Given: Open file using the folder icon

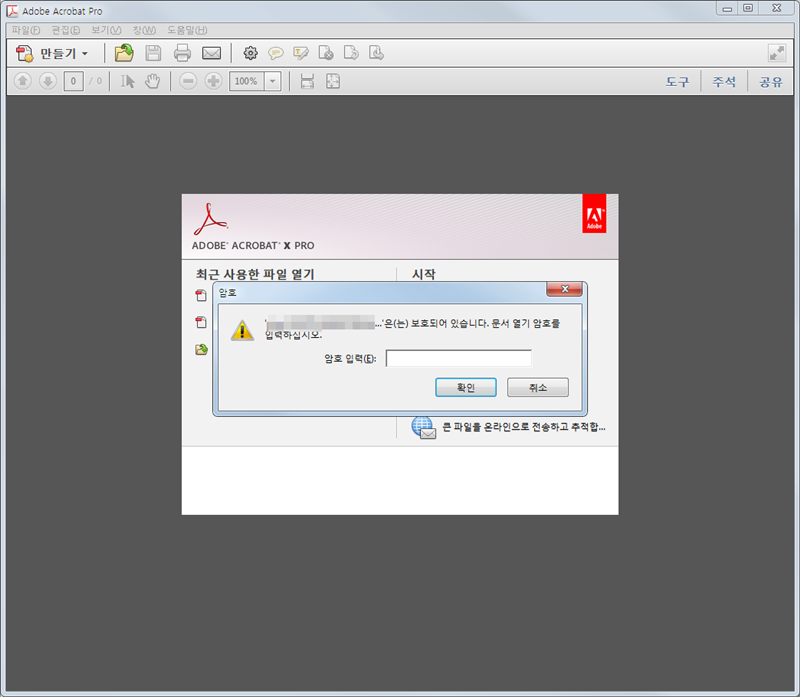Looking at the screenshot, I should (x=124, y=53).
